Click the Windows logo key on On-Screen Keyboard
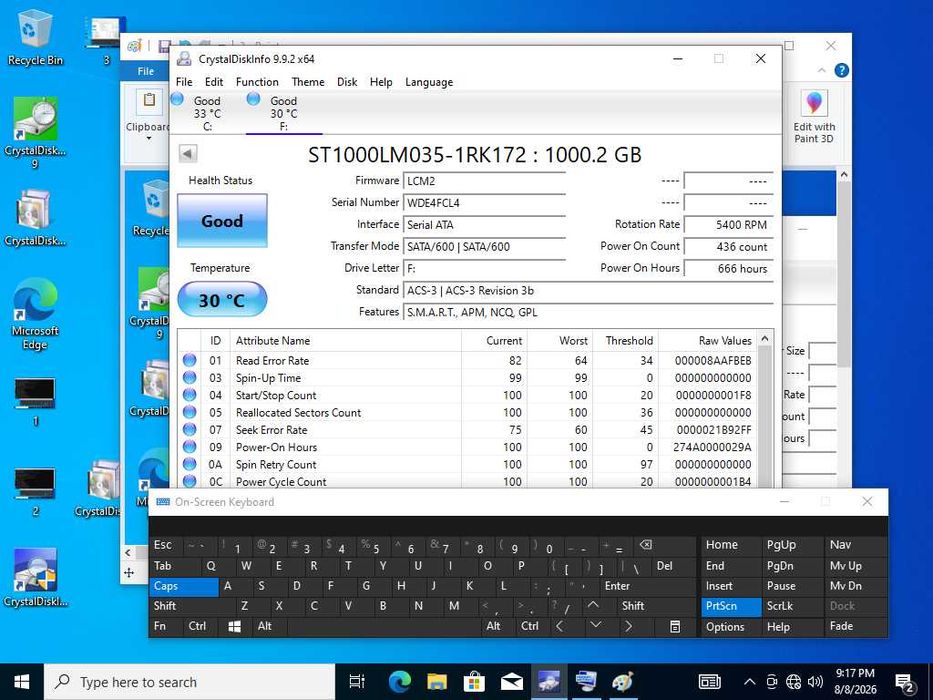The height and width of the screenshot is (700, 933). pos(235,626)
